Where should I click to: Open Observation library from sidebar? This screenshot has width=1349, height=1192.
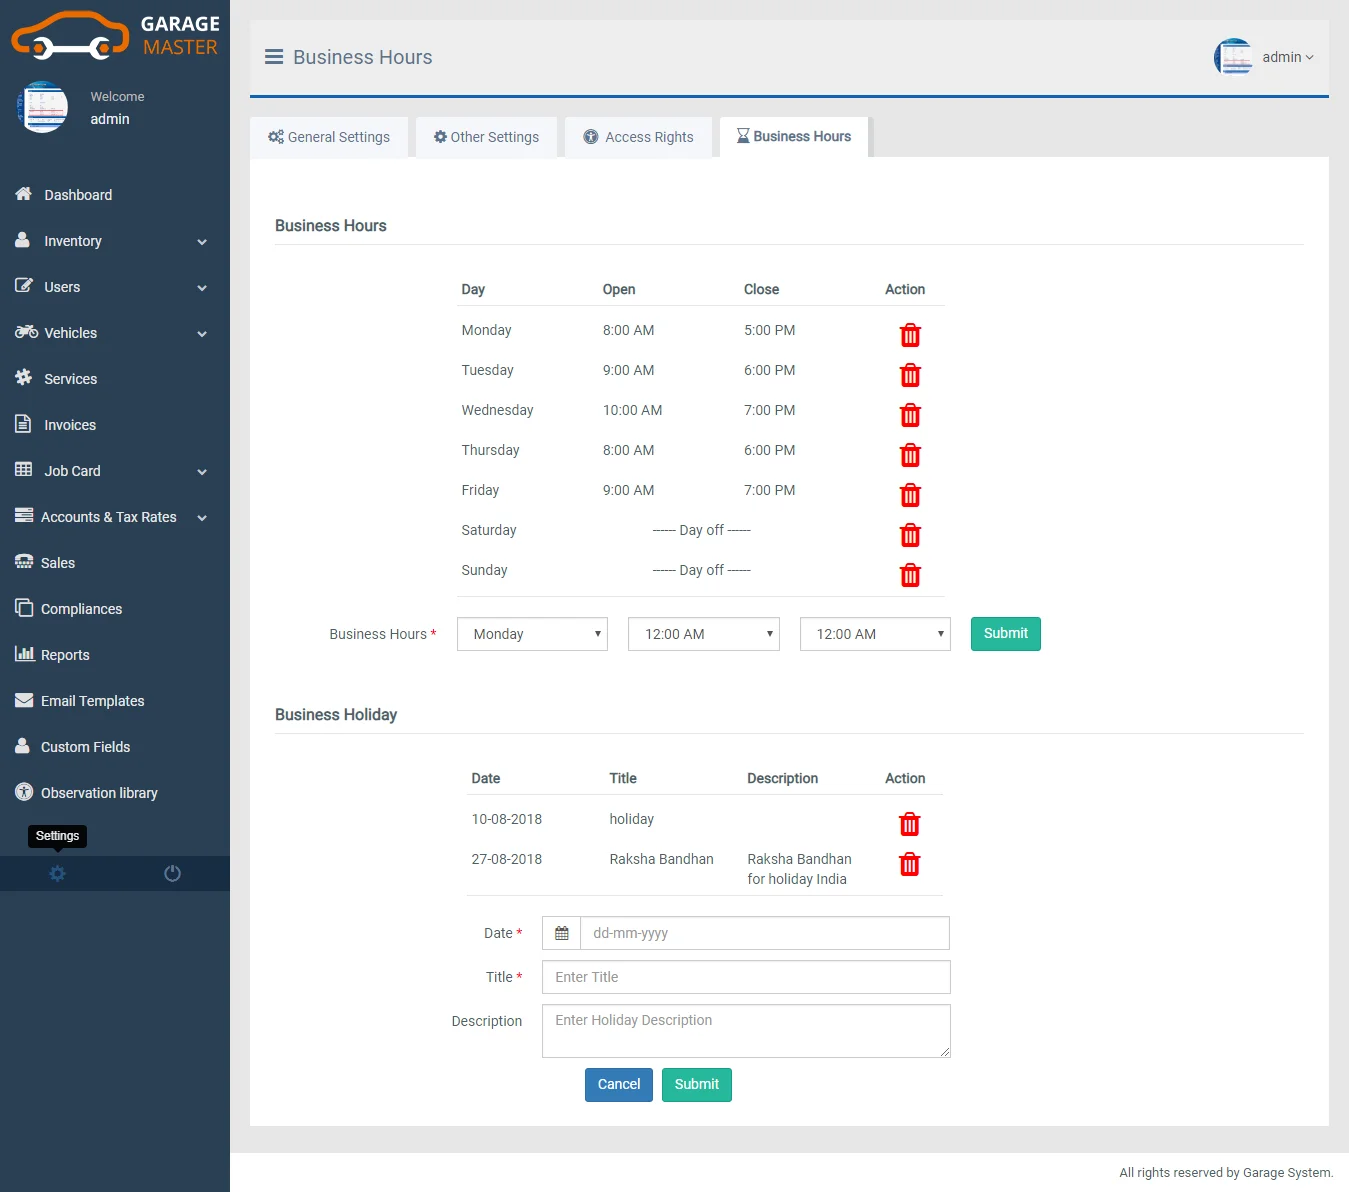(99, 793)
